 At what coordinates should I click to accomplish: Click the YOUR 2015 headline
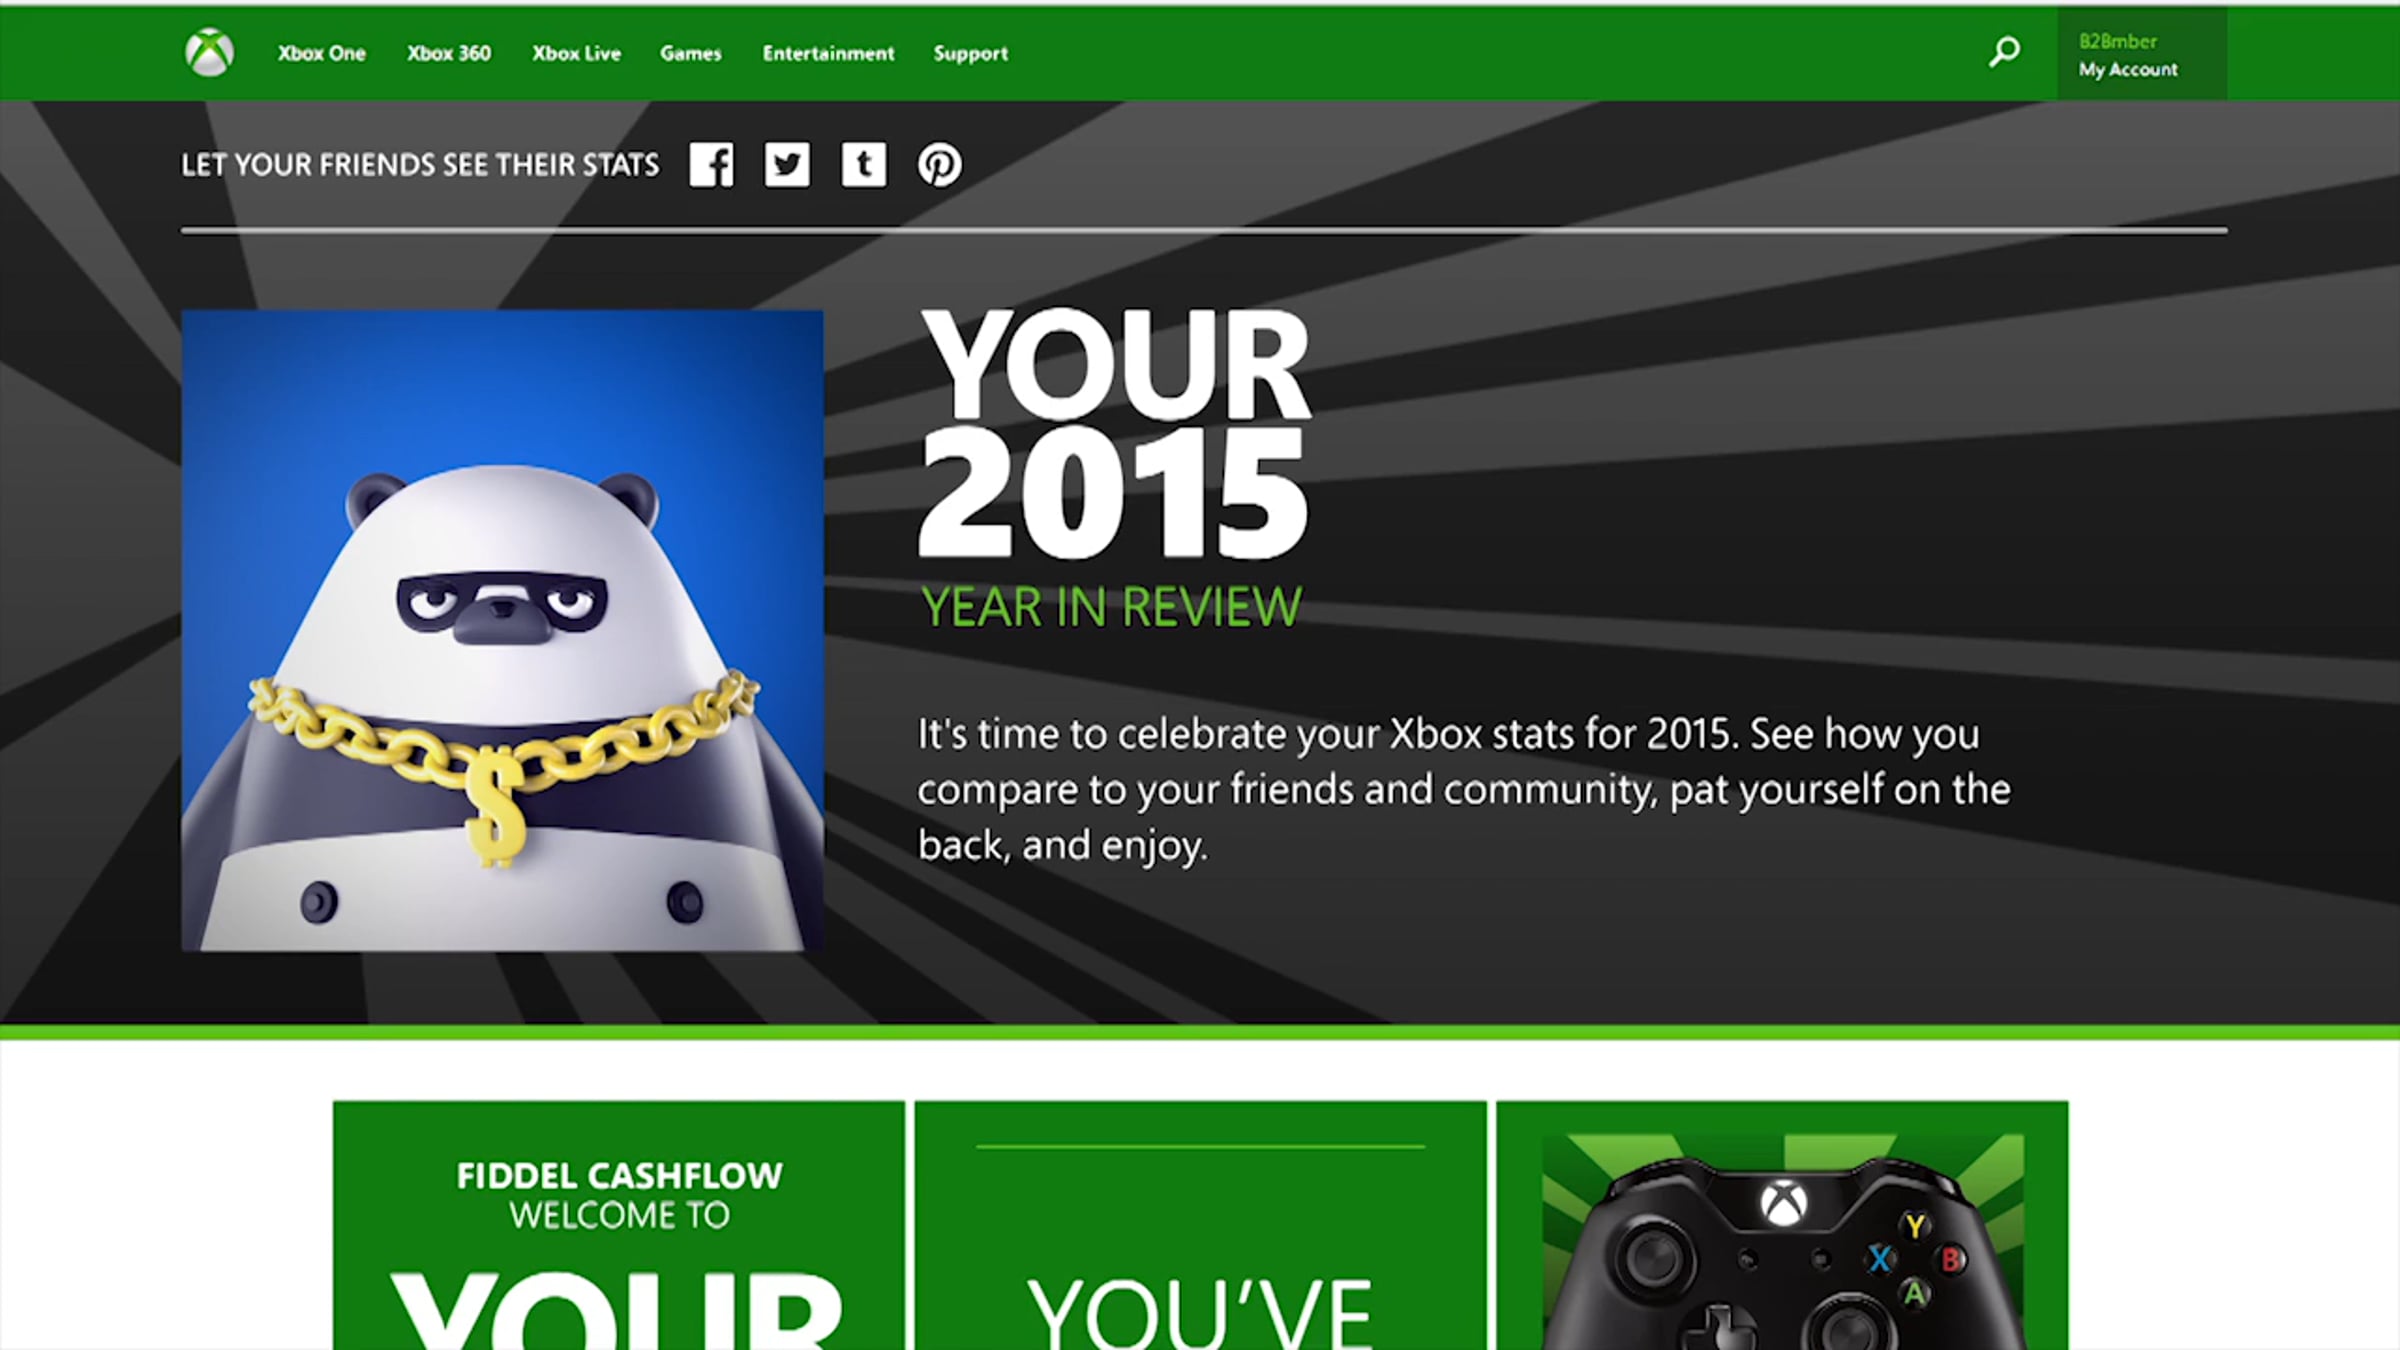click(1114, 432)
